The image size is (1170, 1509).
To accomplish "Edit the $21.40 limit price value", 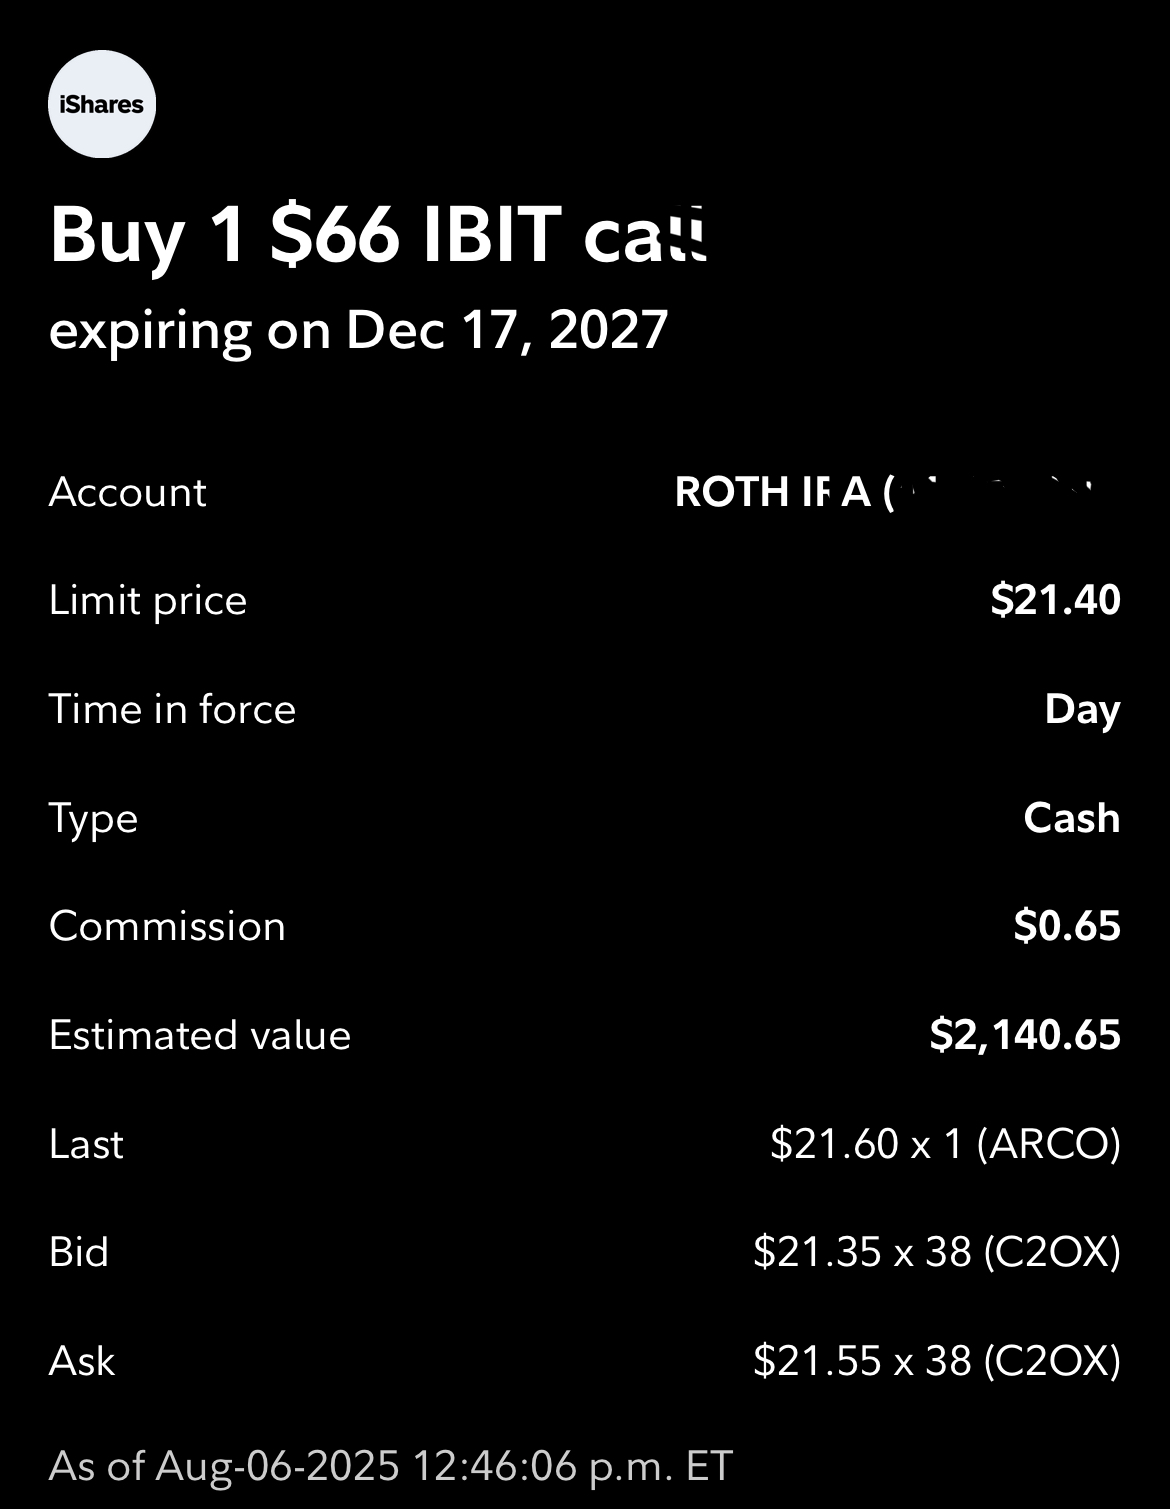I will point(1055,600).
